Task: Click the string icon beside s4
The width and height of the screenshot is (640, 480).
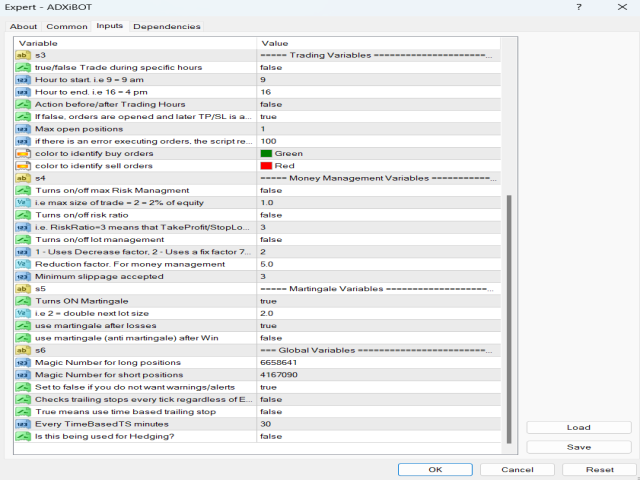Action: pos(23,178)
